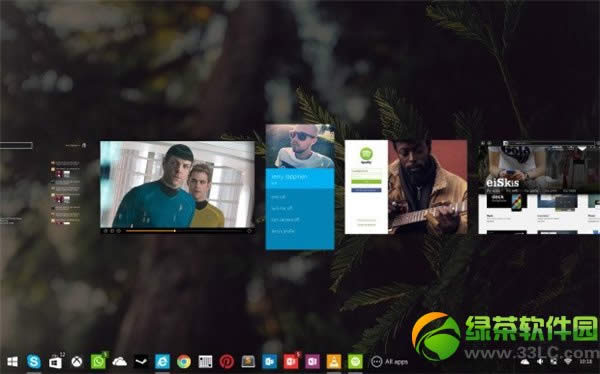Click the video player's first playback control
Image resolution: width=600 pixels, height=374 pixels.
(106, 231)
